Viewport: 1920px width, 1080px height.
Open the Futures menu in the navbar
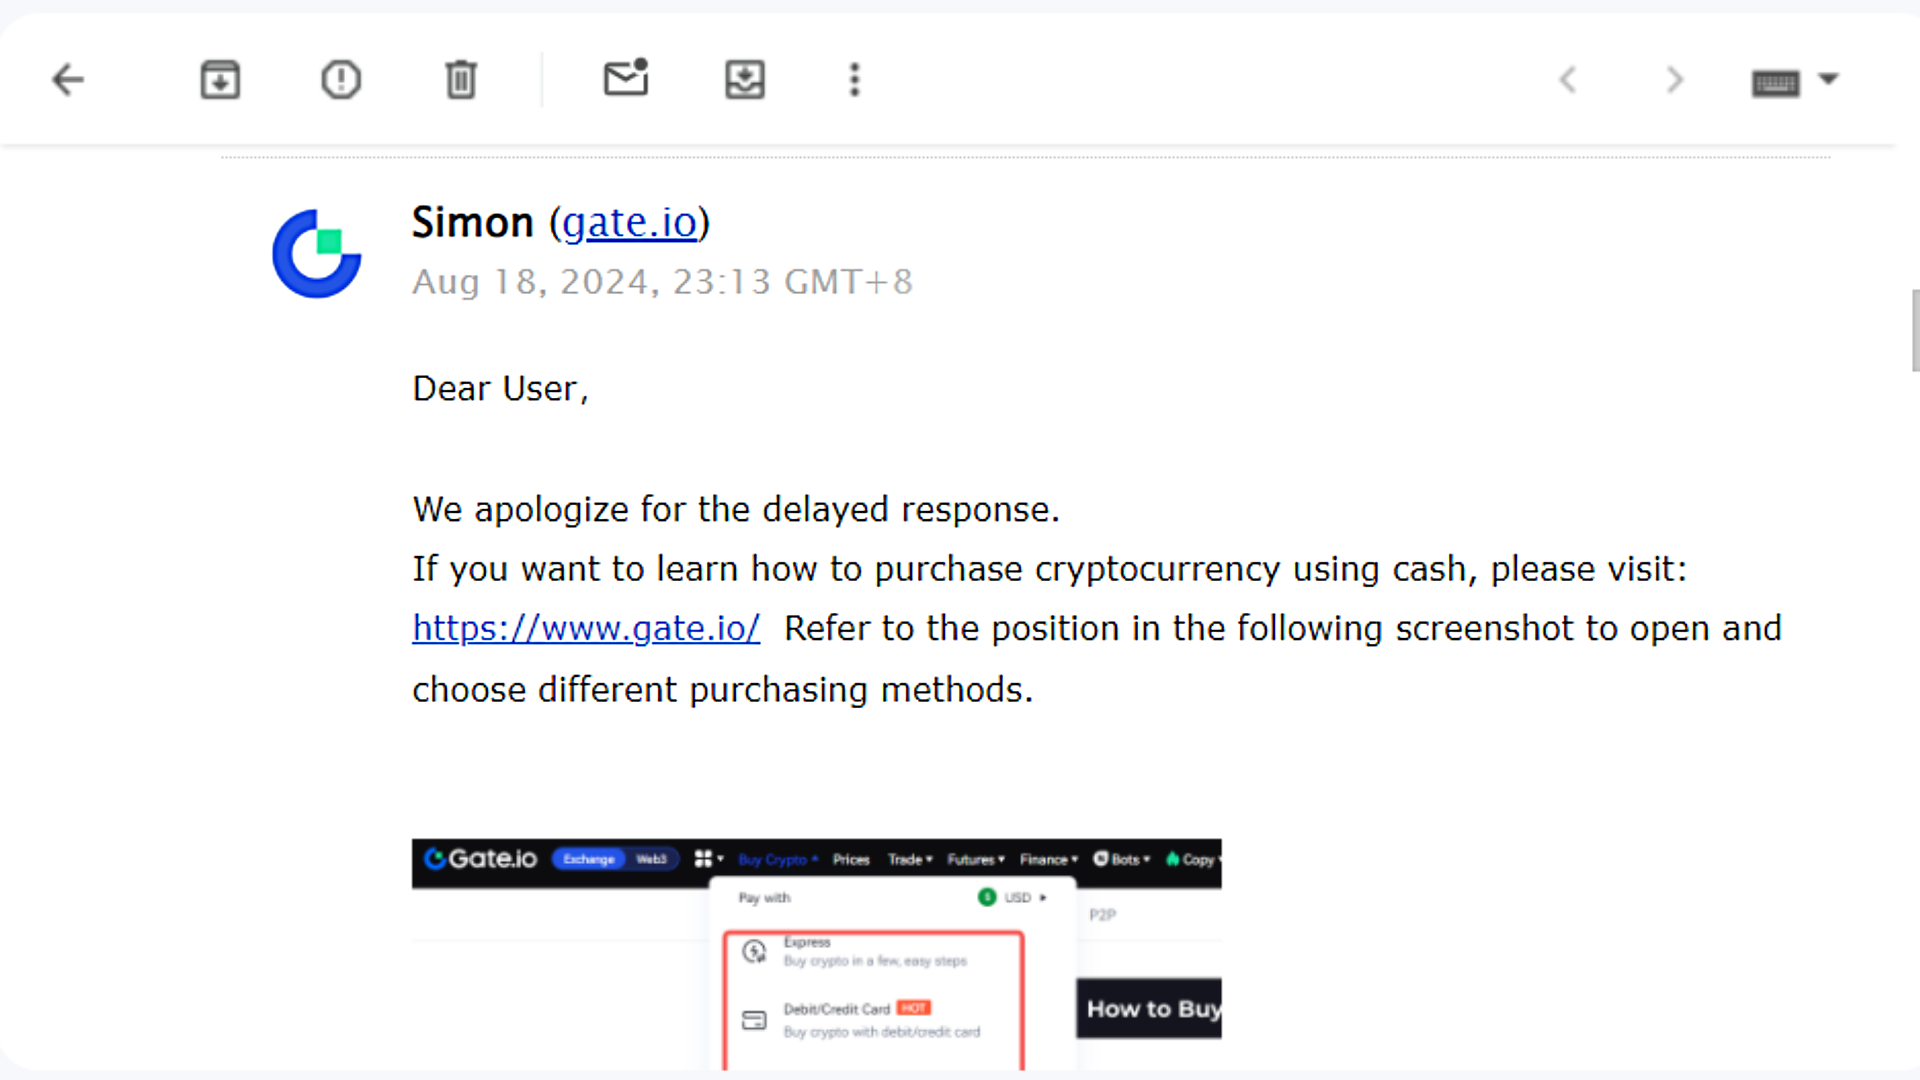pos(974,859)
